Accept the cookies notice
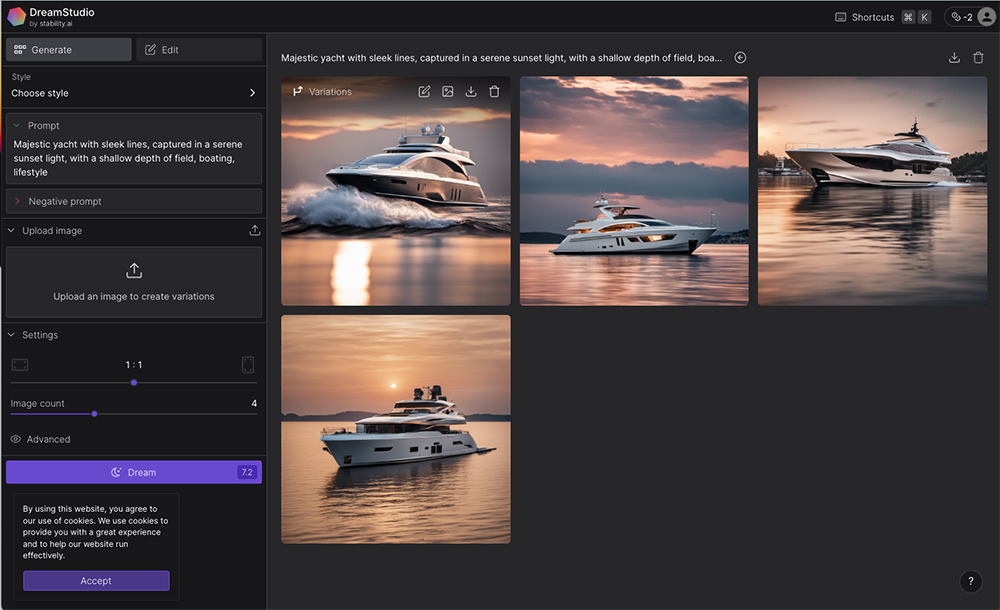This screenshot has width=1000, height=610. click(x=96, y=580)
